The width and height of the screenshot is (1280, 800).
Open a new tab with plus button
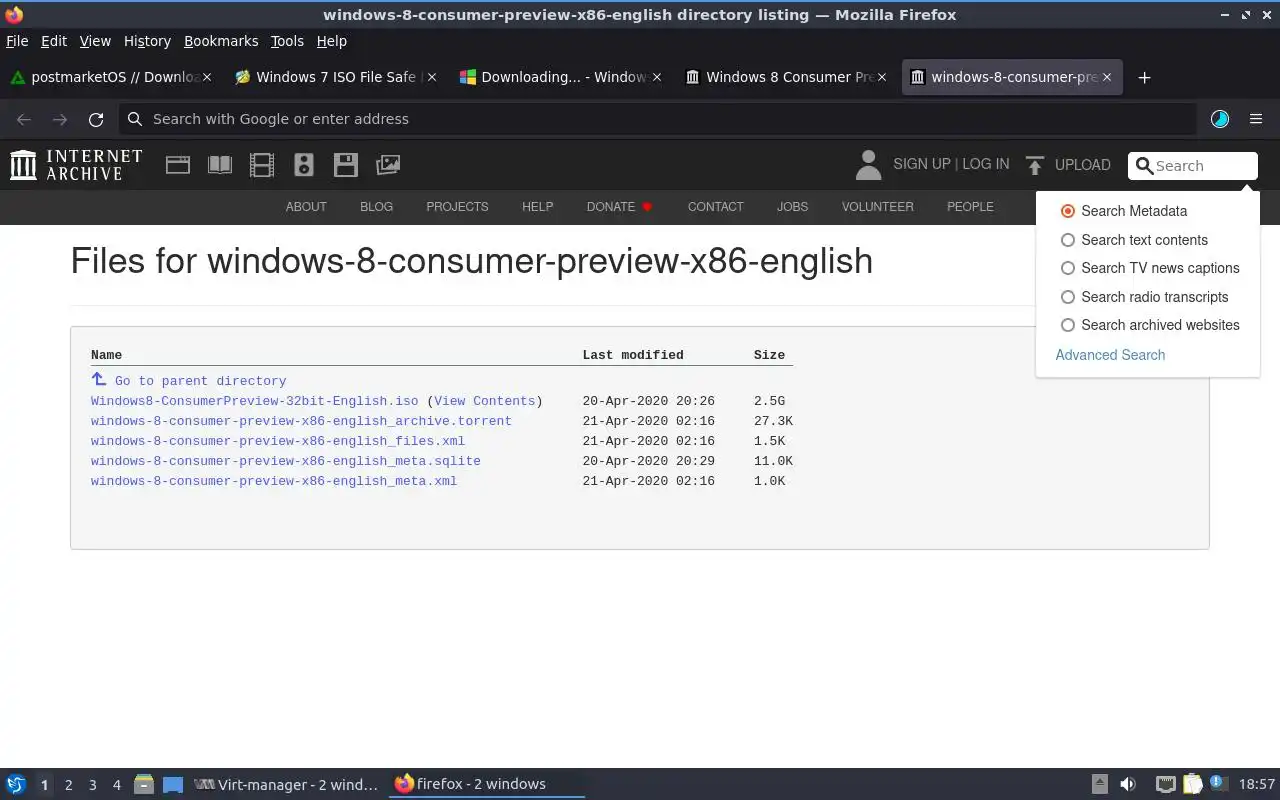1145,78
